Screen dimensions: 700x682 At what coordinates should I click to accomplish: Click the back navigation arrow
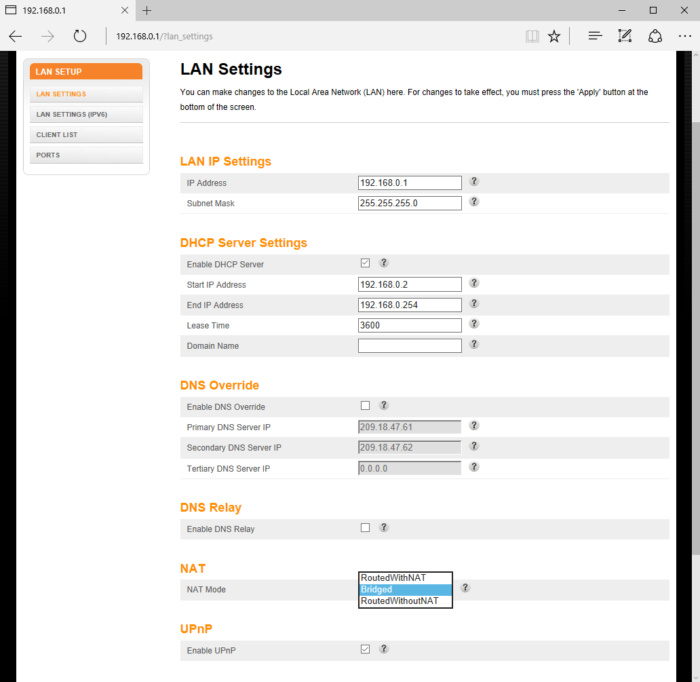(15, 36)
